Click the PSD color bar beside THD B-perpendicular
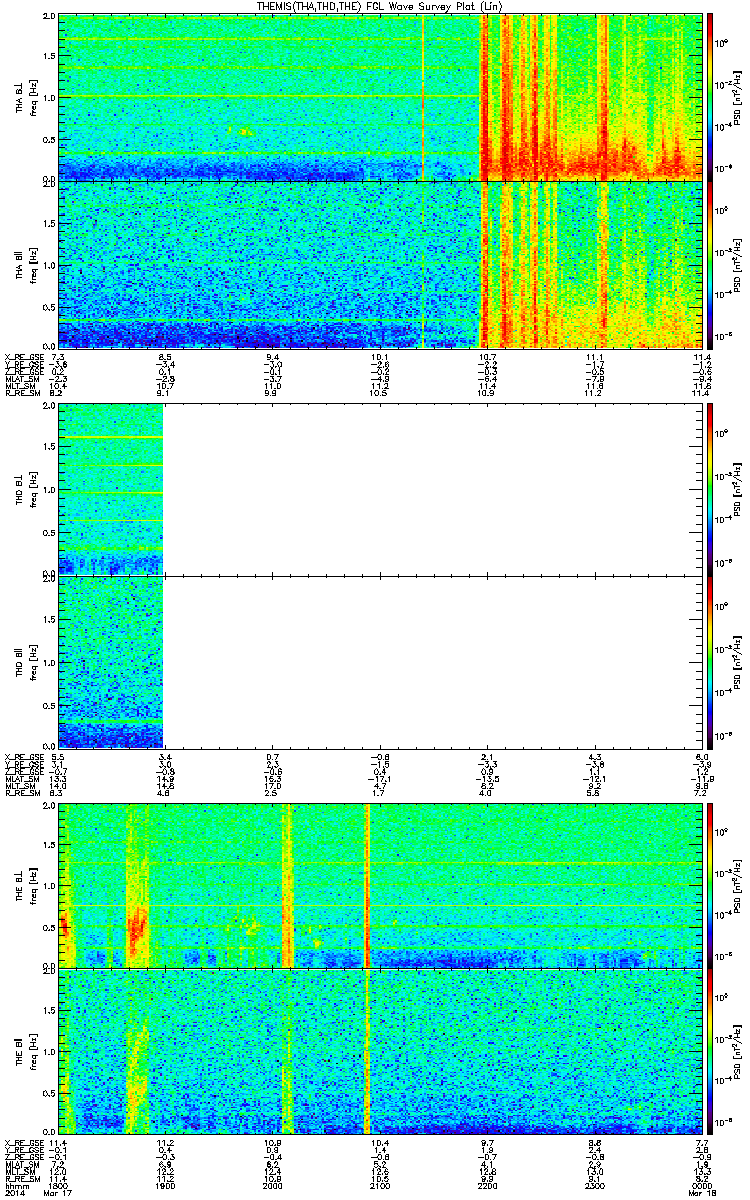 pyautogui.click(x=710, y=490)
